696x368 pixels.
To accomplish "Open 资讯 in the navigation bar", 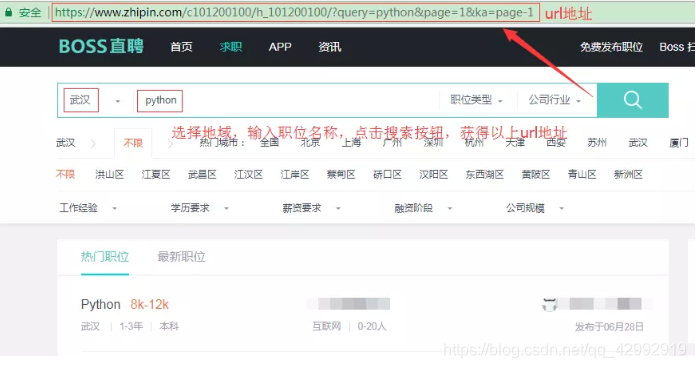I will pyautogui.click(x=330, y=47).
